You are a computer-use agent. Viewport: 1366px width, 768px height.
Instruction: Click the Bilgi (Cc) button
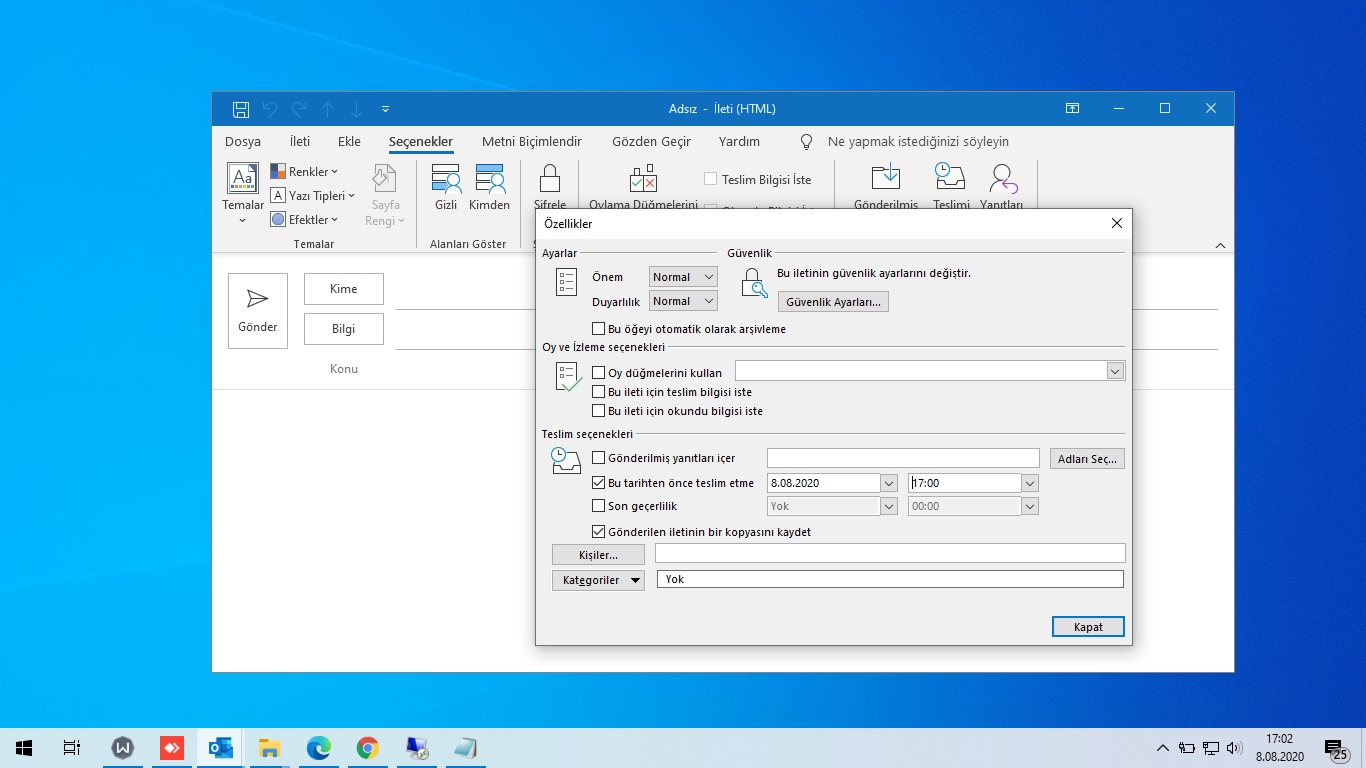[x=344, y=329]
